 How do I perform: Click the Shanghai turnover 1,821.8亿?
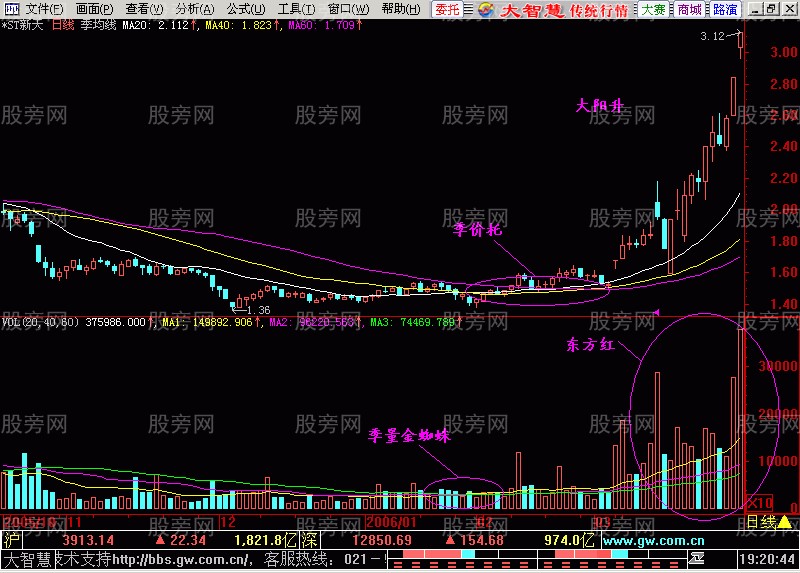pyautogui.click(x=266, y=540)
